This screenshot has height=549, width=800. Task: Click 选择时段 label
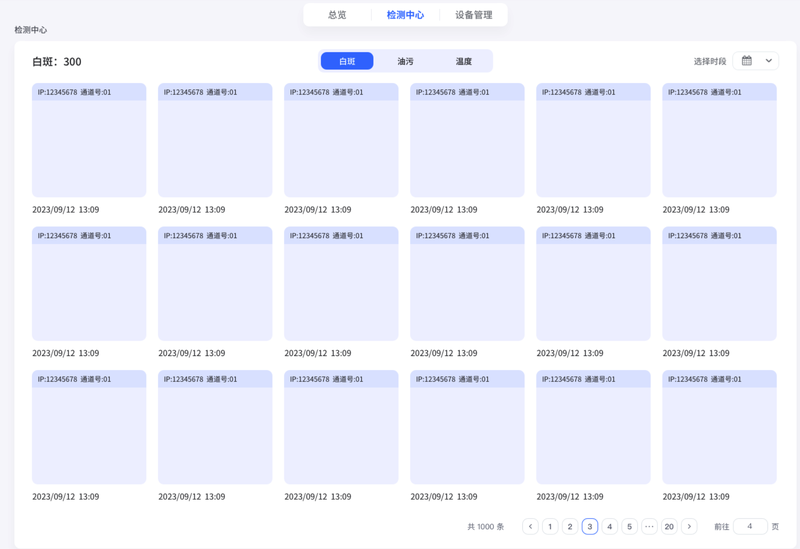pyautogui.click(x=710, y=61)
